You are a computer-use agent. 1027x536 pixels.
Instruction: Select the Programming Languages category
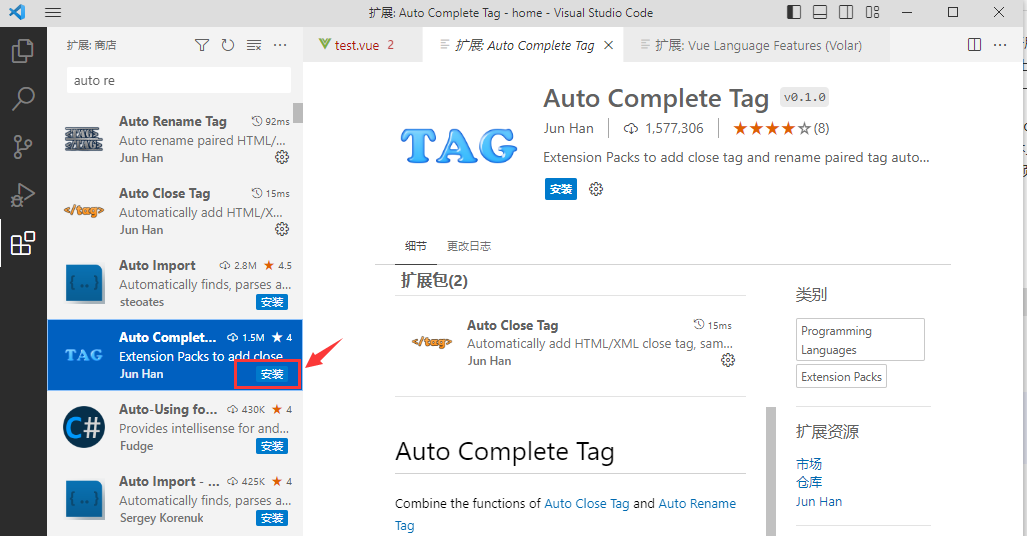pos(860,339)
